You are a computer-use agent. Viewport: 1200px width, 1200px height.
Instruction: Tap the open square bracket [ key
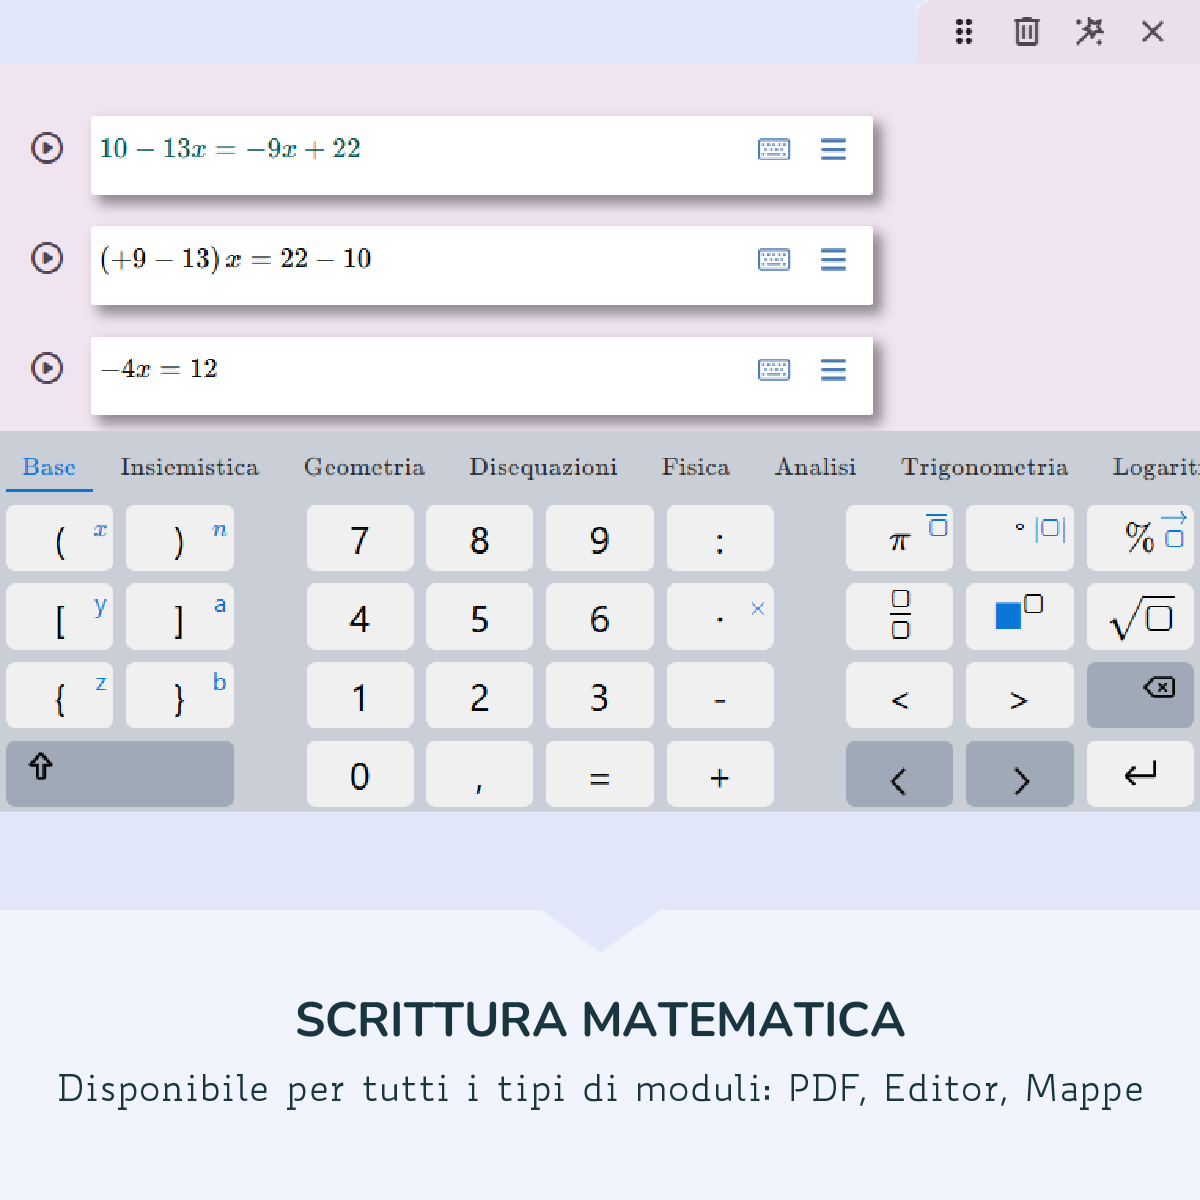tap(60, 617)
